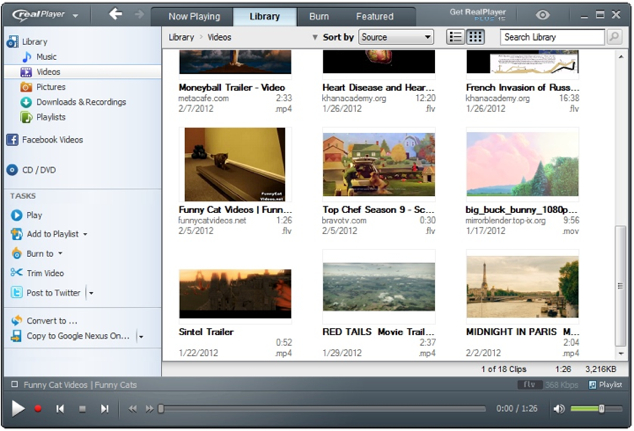Screen dimensions: 634x431
Task: Stop playback with the Stop button
Action: [x=82, y=409]
